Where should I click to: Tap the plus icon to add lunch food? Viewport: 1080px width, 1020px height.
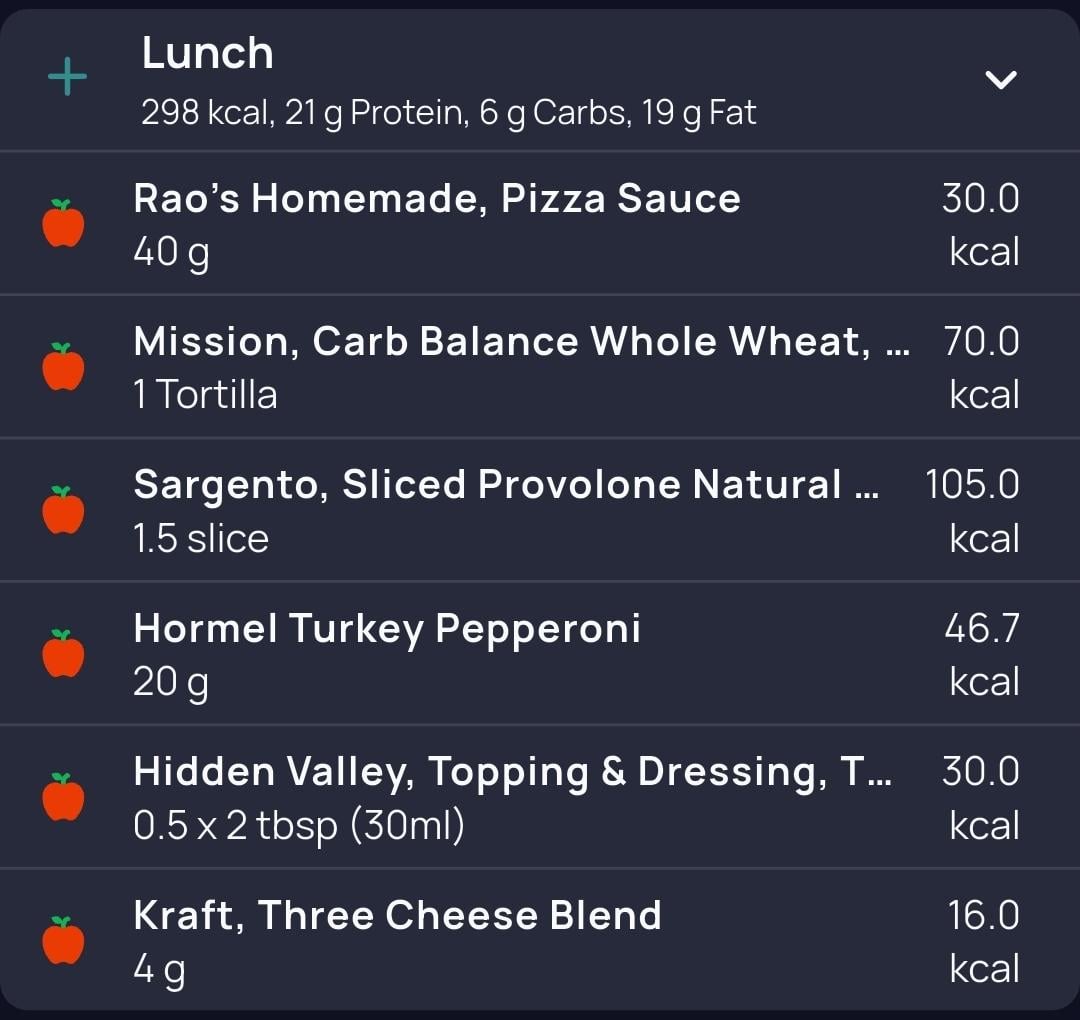[x=68, y=76]
